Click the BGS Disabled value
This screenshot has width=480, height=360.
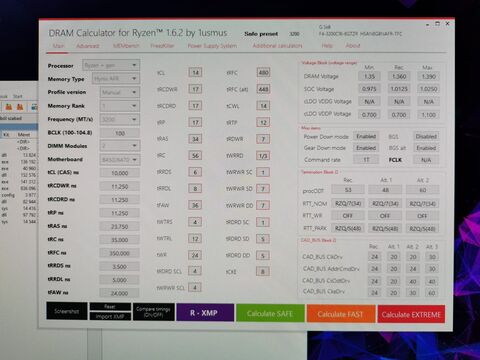pos(426,136)
